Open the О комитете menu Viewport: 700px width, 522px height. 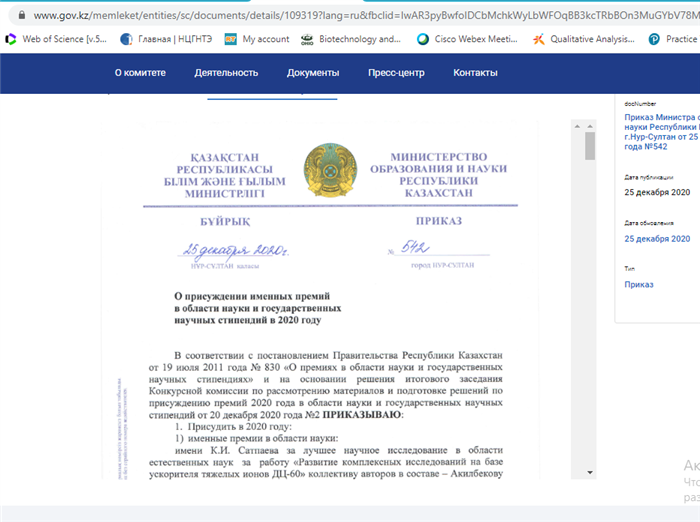pyautogui.click(x=139, y=73)
